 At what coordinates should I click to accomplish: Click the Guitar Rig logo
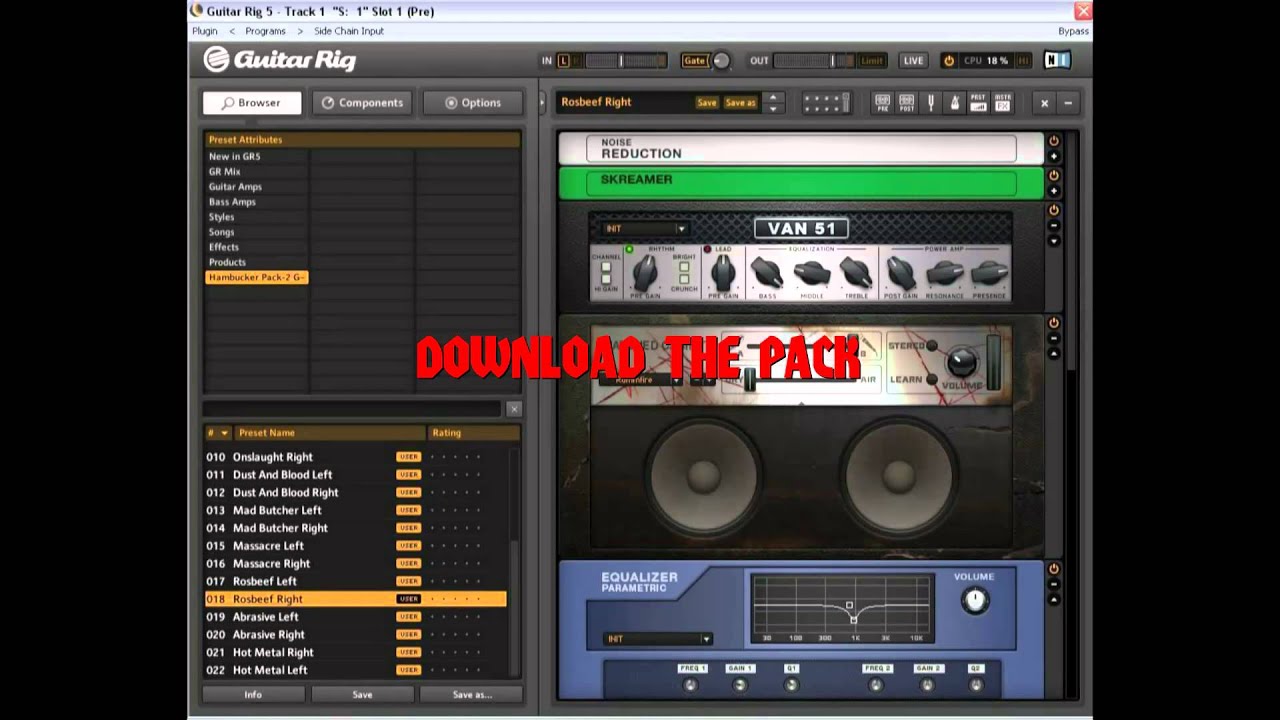pyautogui.click(x=280, y=60)
